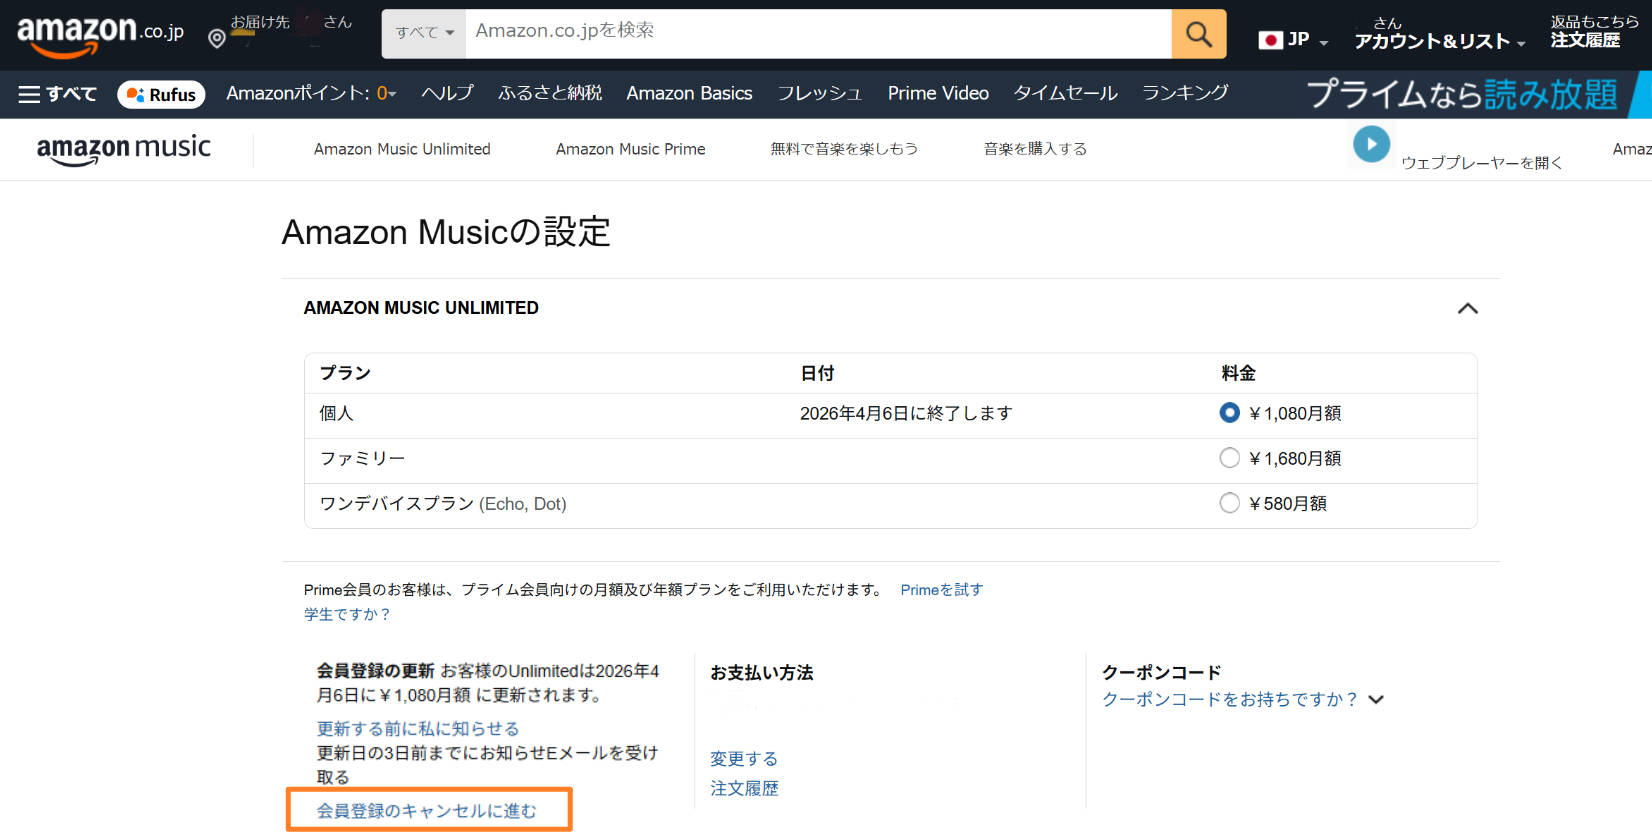
Task: Open Amazon Basics in the navigation bar
Action: (689, 93)
